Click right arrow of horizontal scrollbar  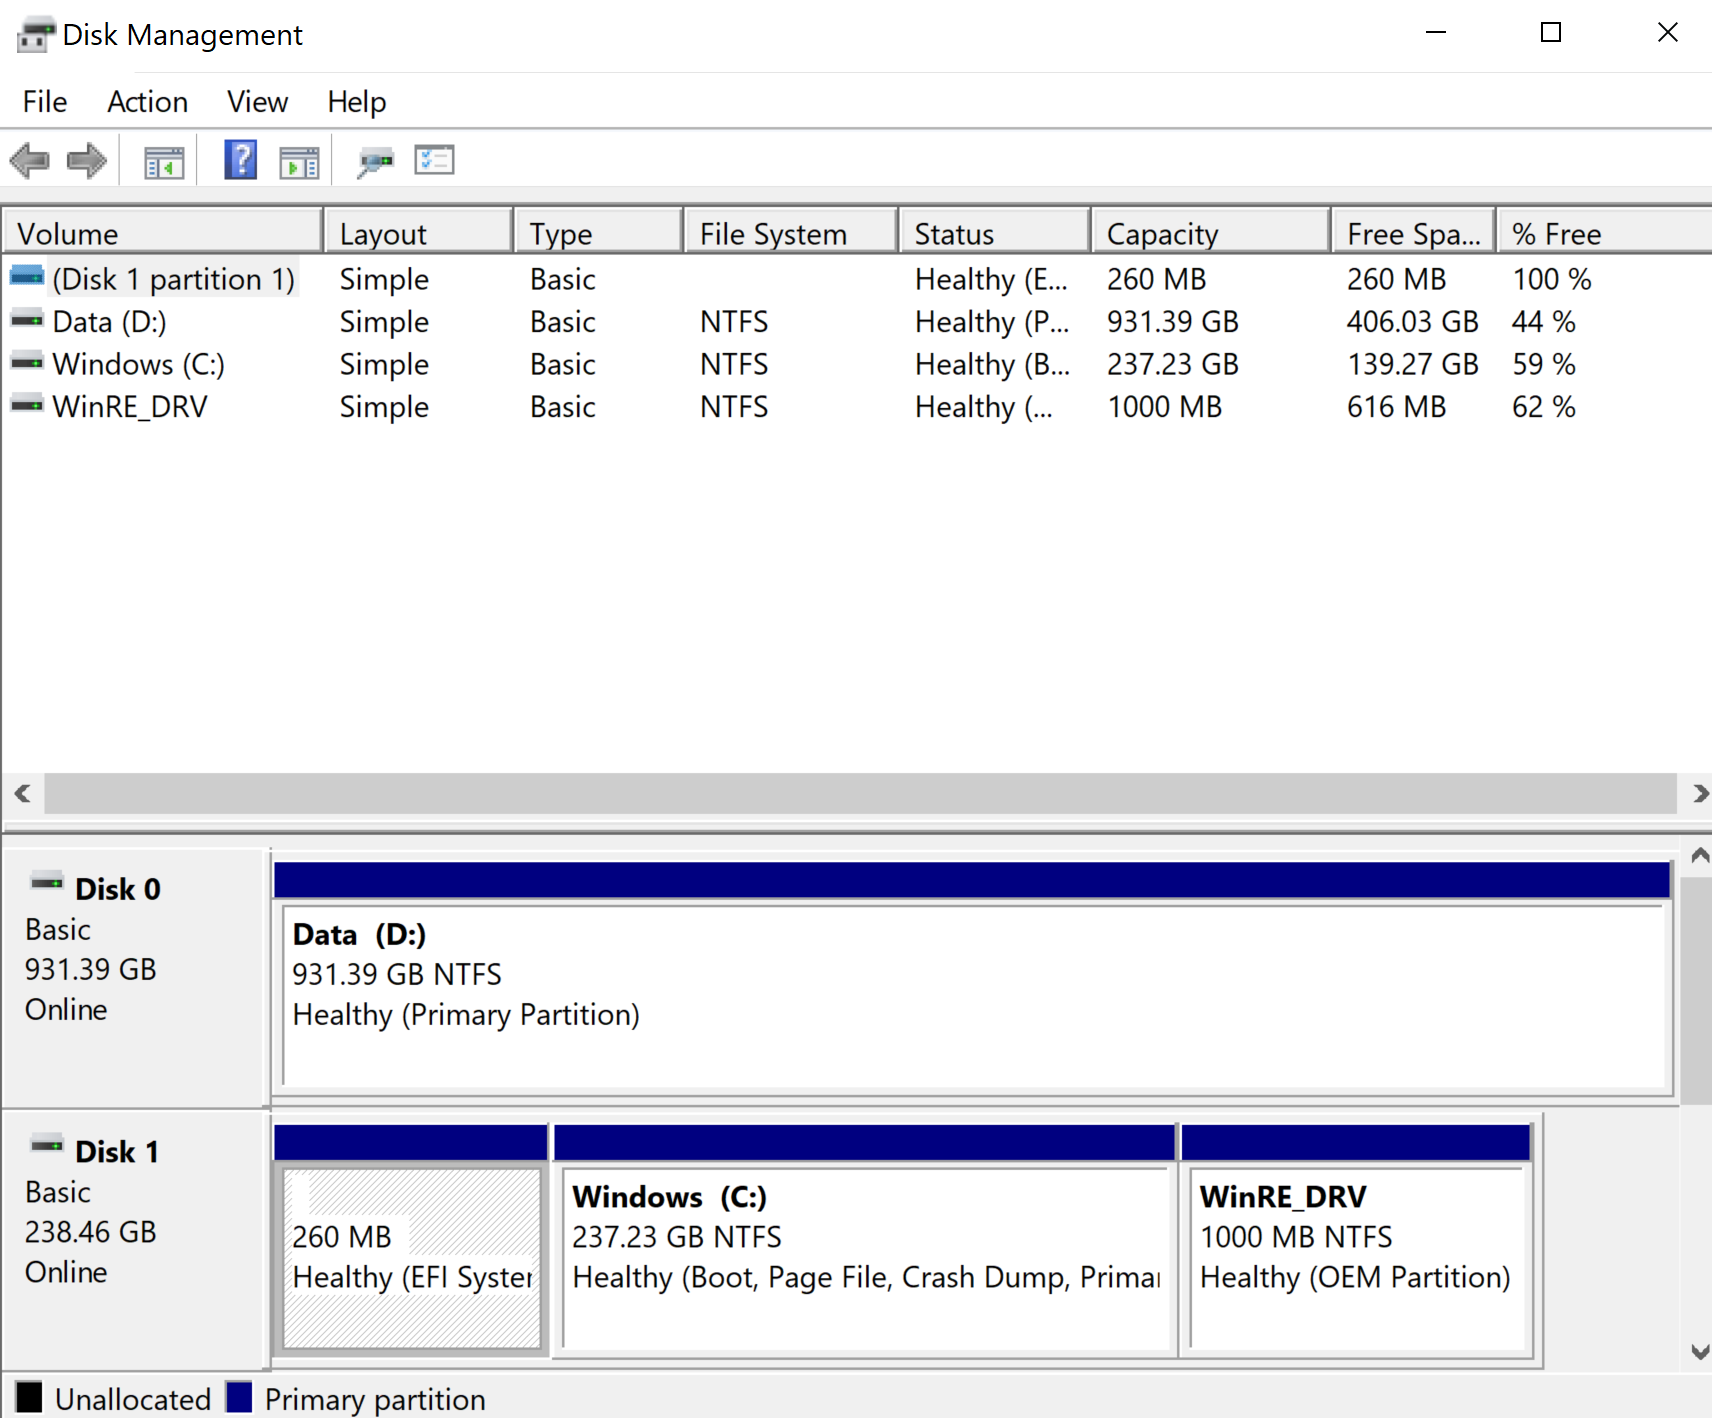pos(1699,793)
